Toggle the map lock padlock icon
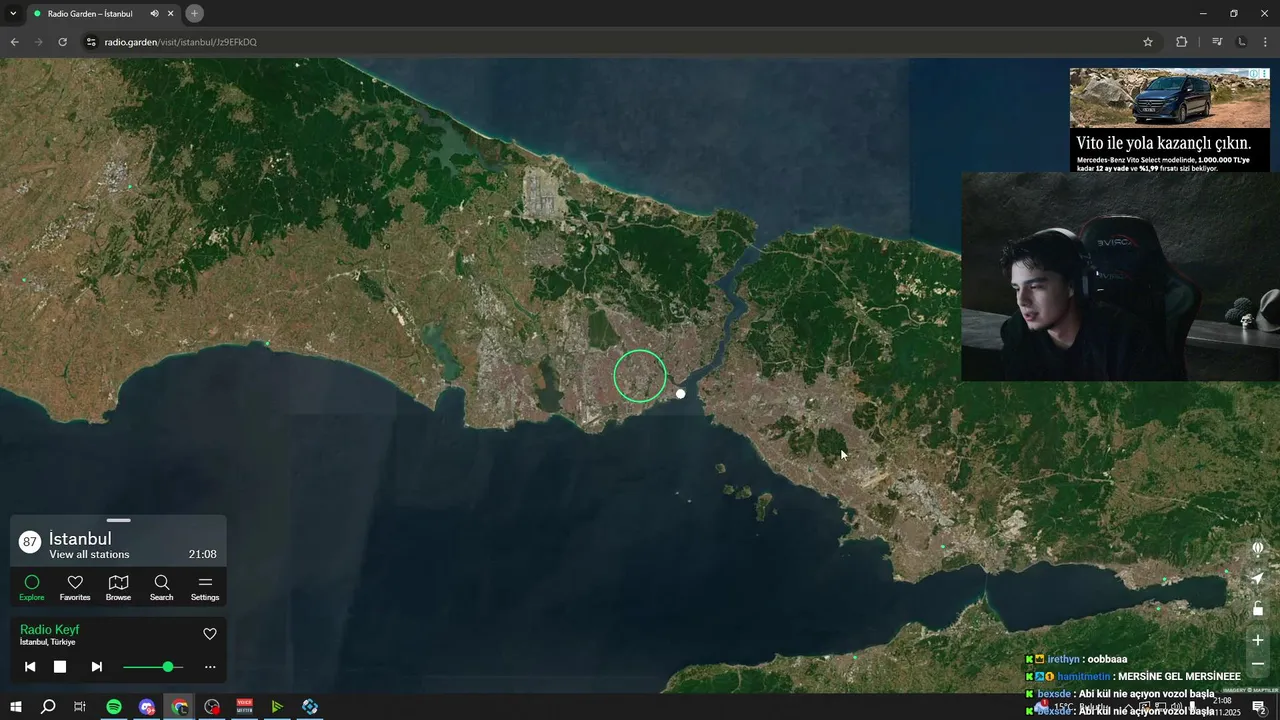1280x720 pixels. pyautogui.click(x=1258, y=609)
